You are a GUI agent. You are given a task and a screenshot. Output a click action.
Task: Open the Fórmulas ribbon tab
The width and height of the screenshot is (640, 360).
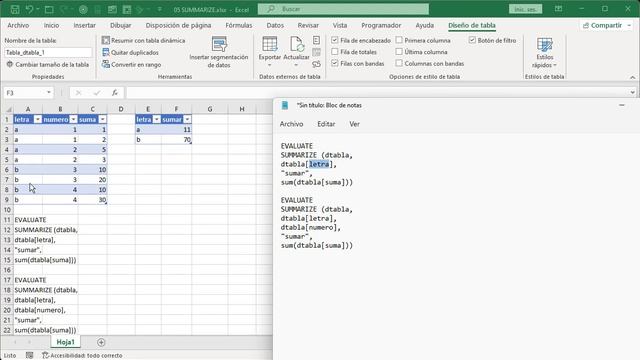pos(239,25)
